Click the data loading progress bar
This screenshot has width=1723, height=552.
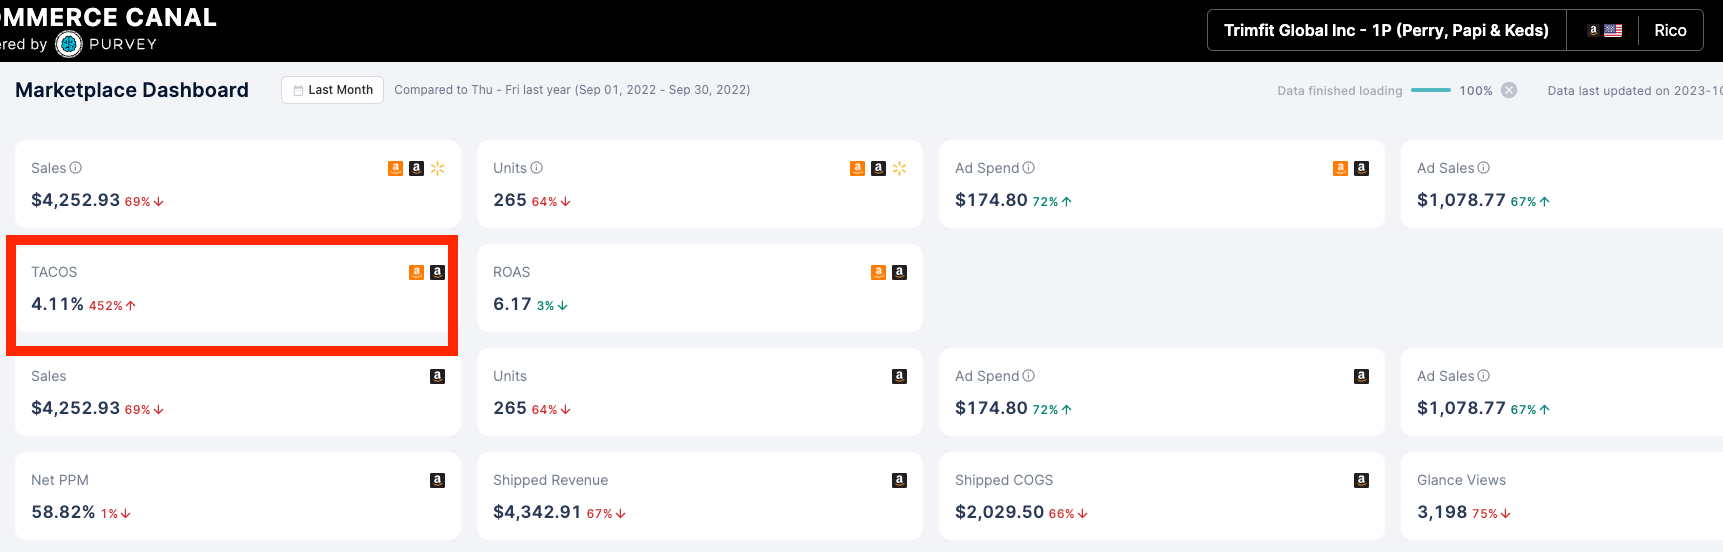(1430, 90)
